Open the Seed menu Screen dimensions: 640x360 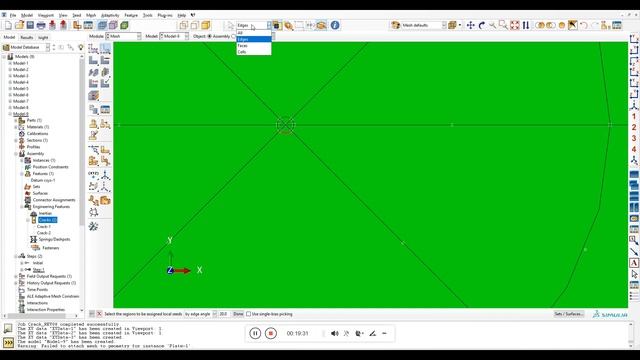(77, 15)
